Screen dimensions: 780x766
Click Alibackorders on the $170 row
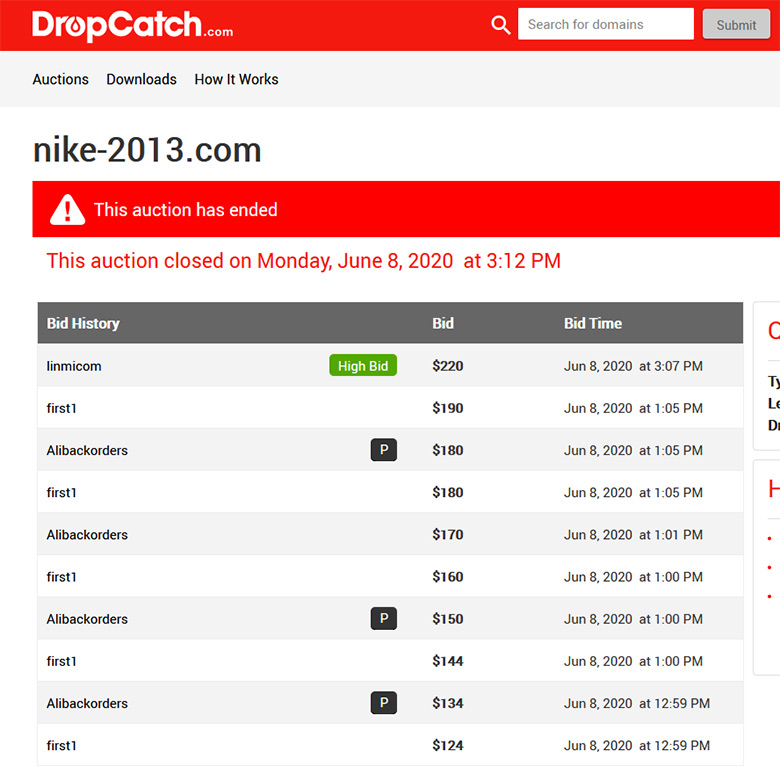tap(87, 535)
